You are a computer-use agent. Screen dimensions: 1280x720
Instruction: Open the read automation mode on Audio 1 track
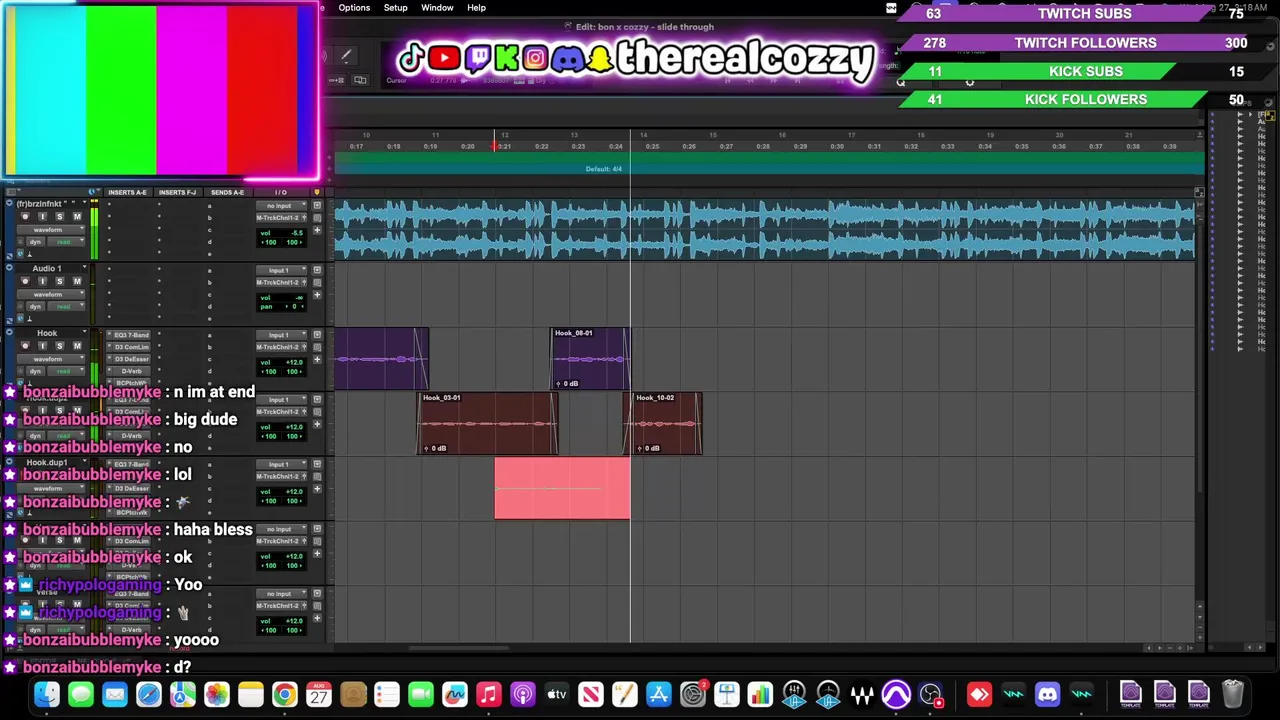pos(66,306)
